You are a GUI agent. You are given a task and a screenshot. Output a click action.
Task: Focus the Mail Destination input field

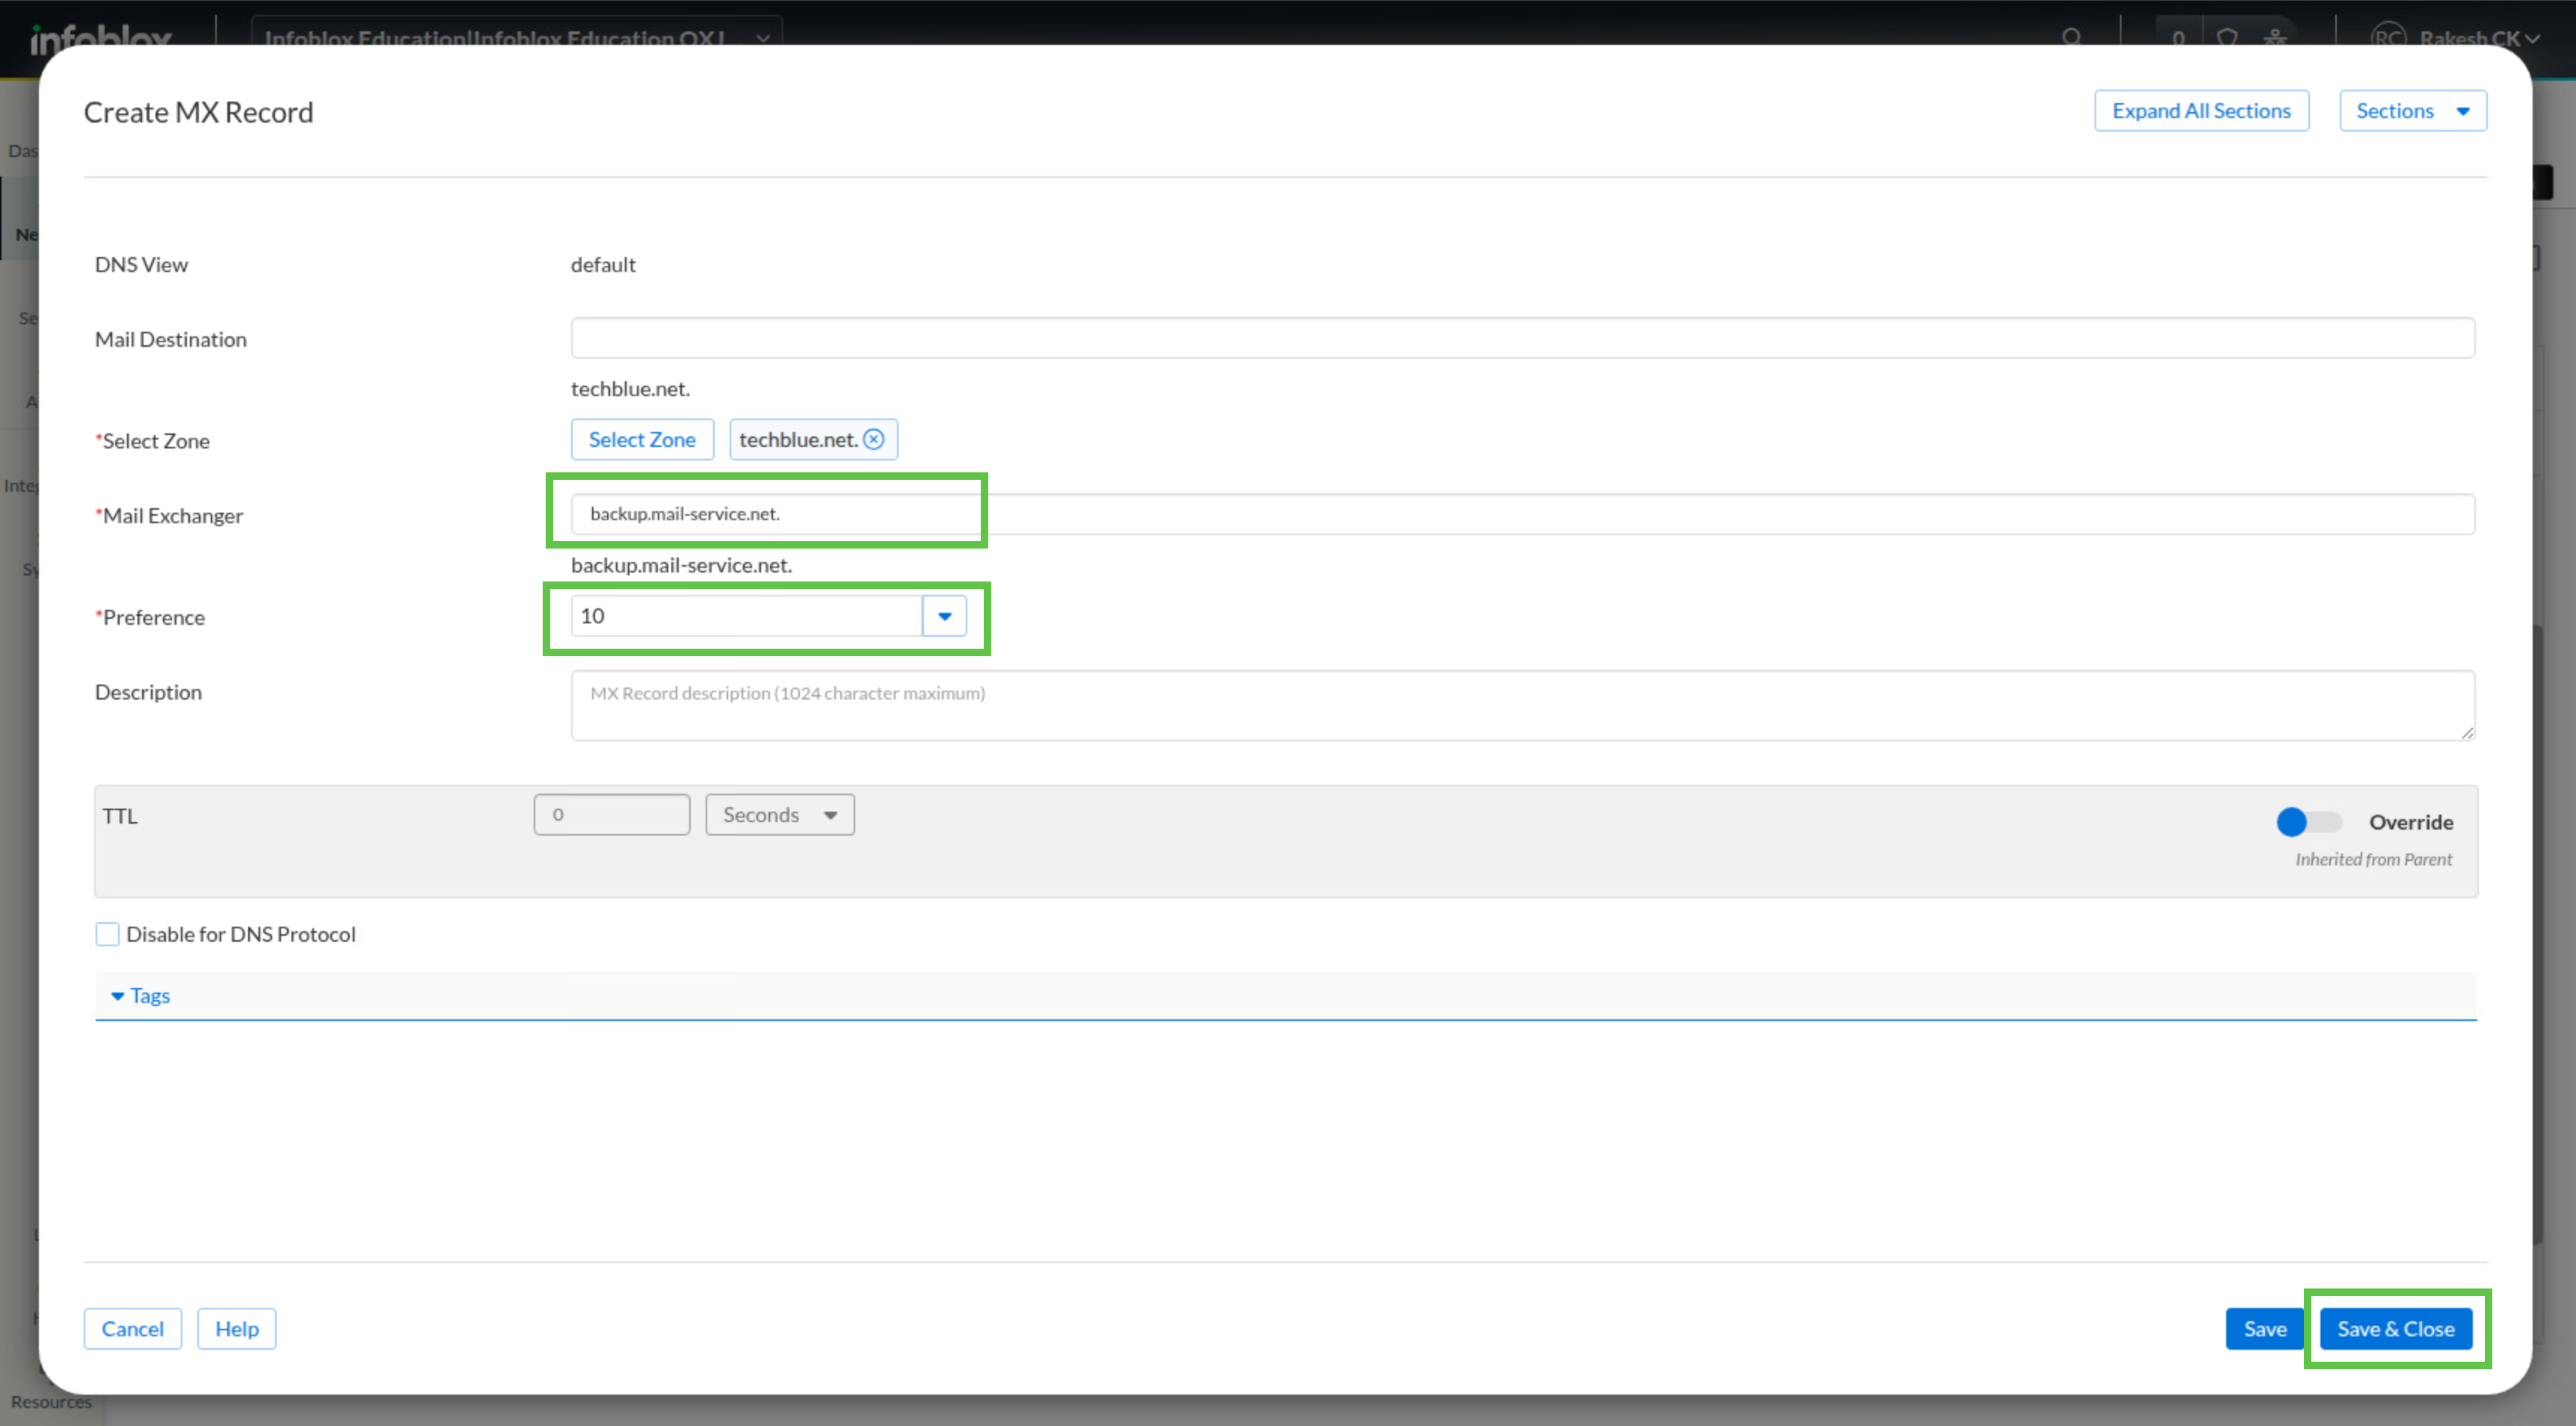click(1522, 338)
